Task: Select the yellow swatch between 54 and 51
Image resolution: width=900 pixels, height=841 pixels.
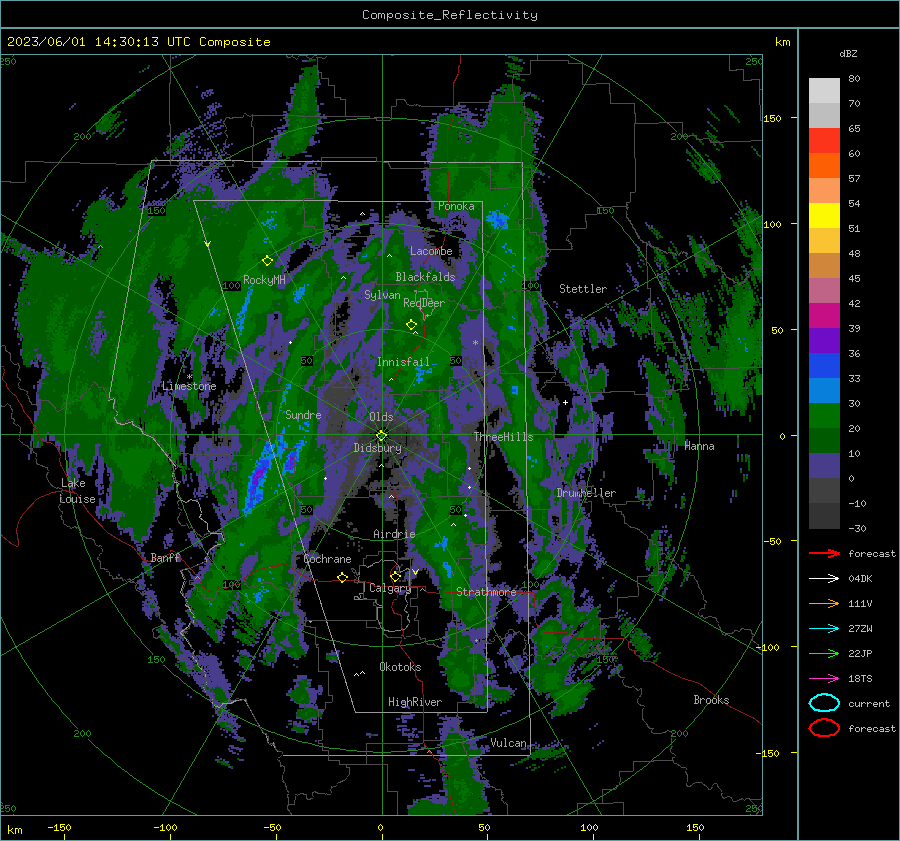Action: tap(824, 215)
